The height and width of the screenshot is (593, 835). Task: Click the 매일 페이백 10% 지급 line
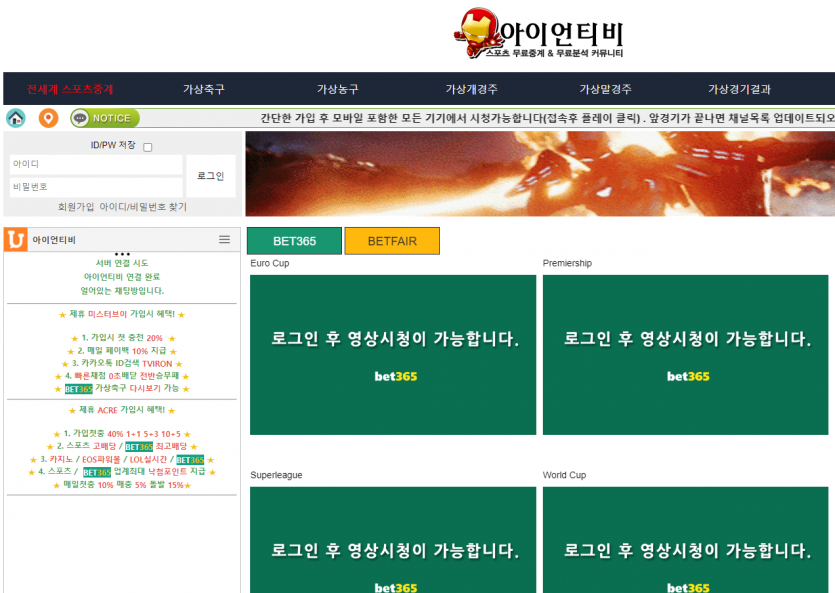click(x=122, y=351)
